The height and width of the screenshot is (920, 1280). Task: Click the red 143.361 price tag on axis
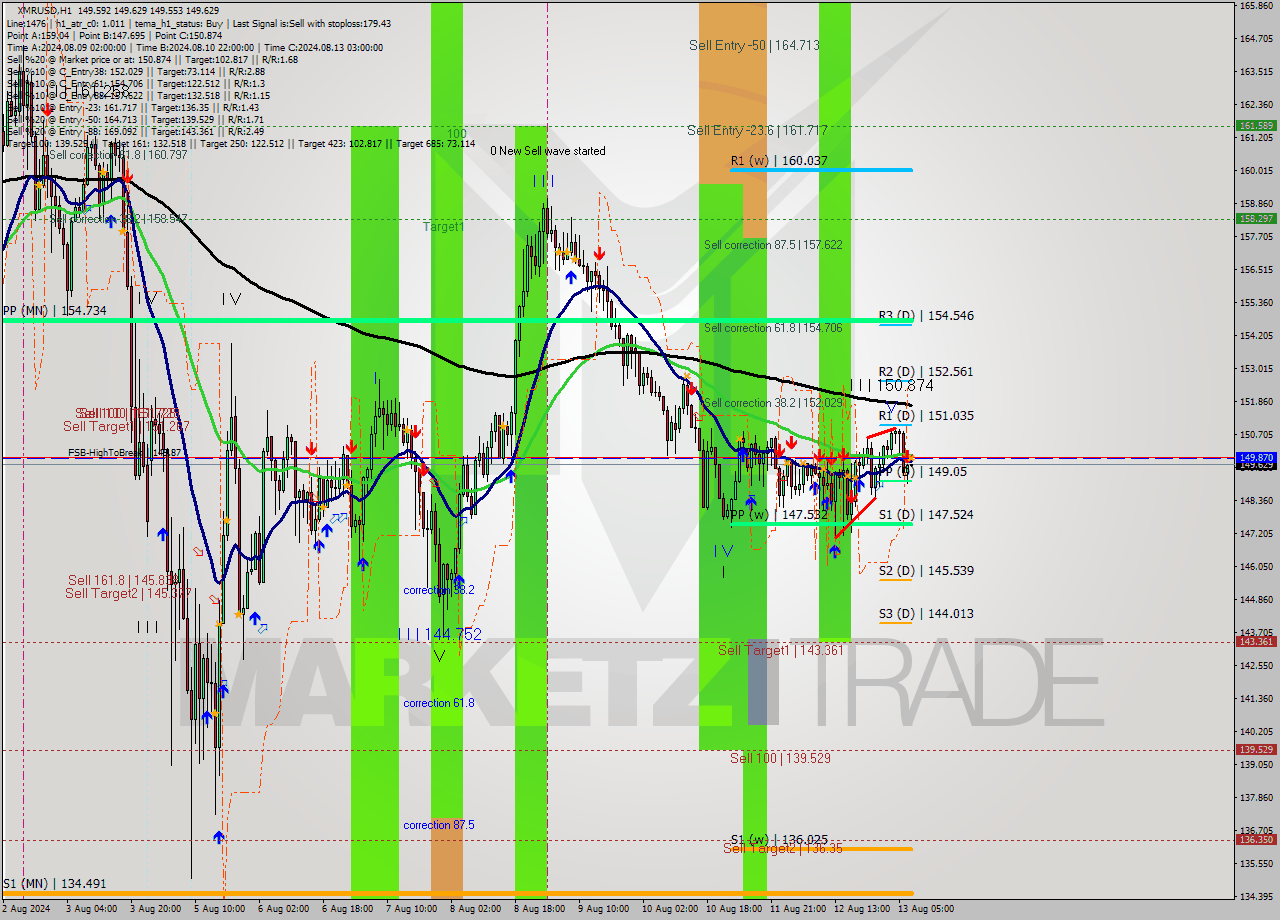1256,641
